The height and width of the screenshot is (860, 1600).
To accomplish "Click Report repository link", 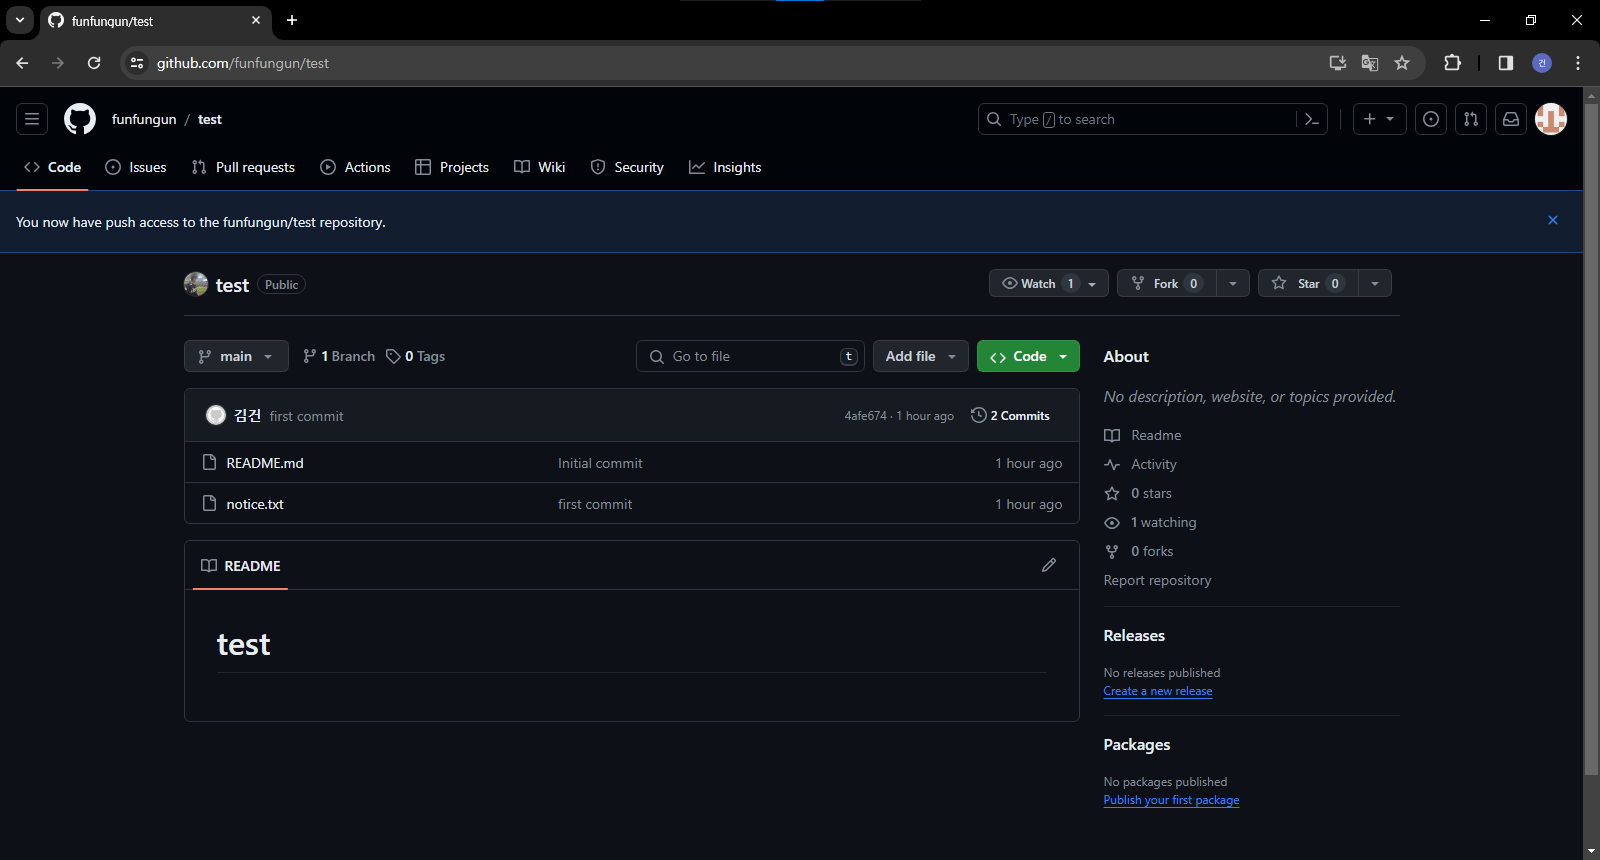I will coord(1157,580).
